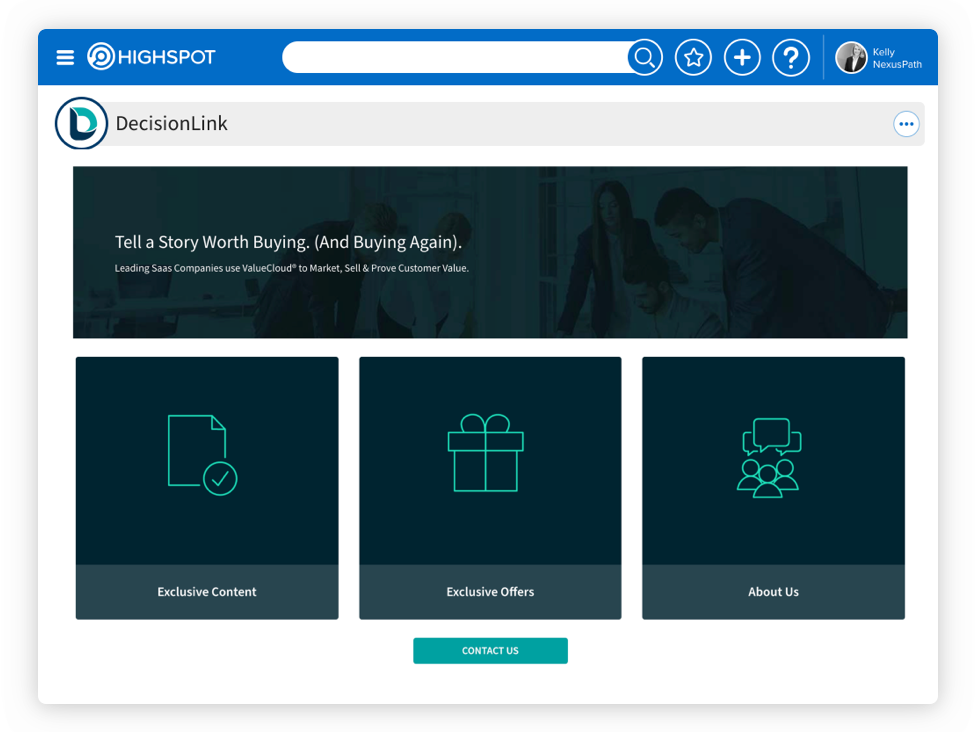Open help with the question mark icon
The width and height of the screenshot is (976, 732).
click(x=790, y=58)
